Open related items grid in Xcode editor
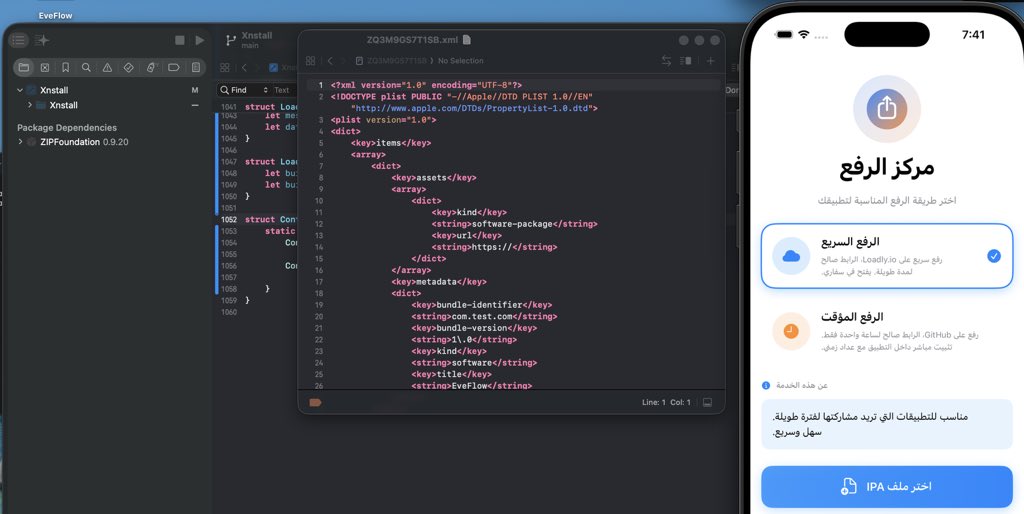Image resolution: width=1024 pixels, height=514 pixels. (225, 67)
